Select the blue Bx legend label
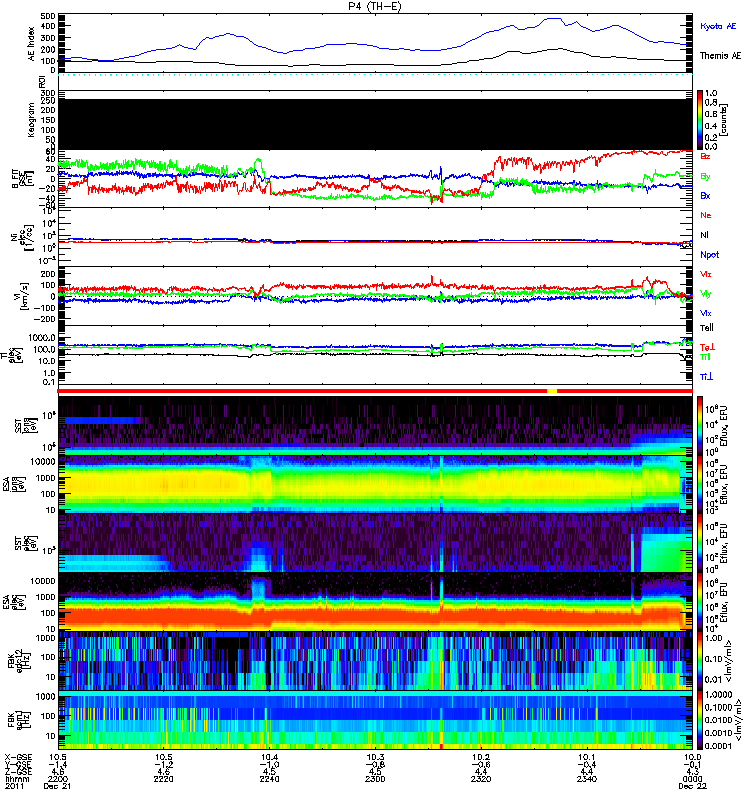Image resolution: width=750 pixels, height=800 pixels. click(x=705, y=196)
